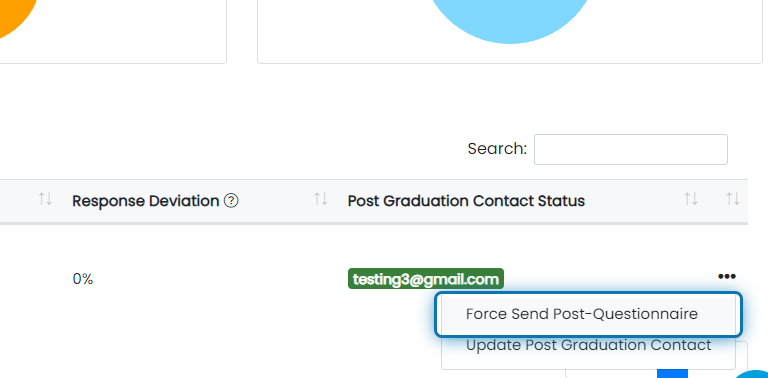Image resolution: width=768 pixels, height=378 pixels.
Task: Click the 0% response deviation cell
Action: [x=83, y=279]
